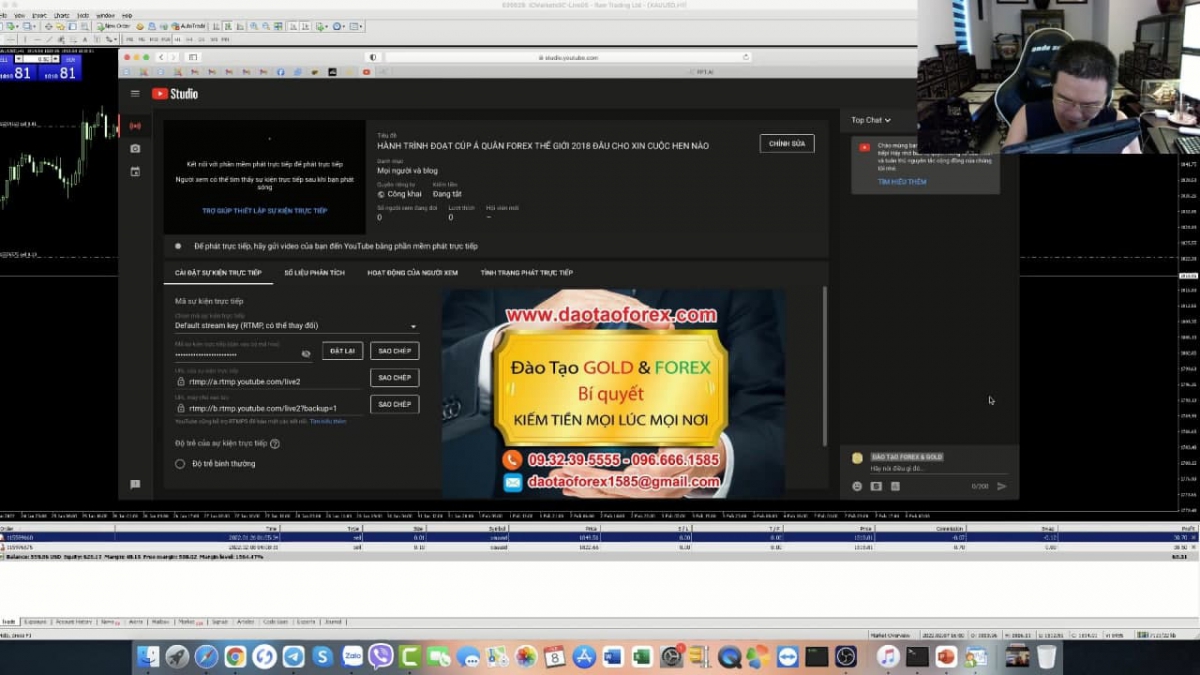This screenshot has width=1200, height=675.
Task: Open the Charts menu in MetaTrader
Action: (x=61, y=16)
